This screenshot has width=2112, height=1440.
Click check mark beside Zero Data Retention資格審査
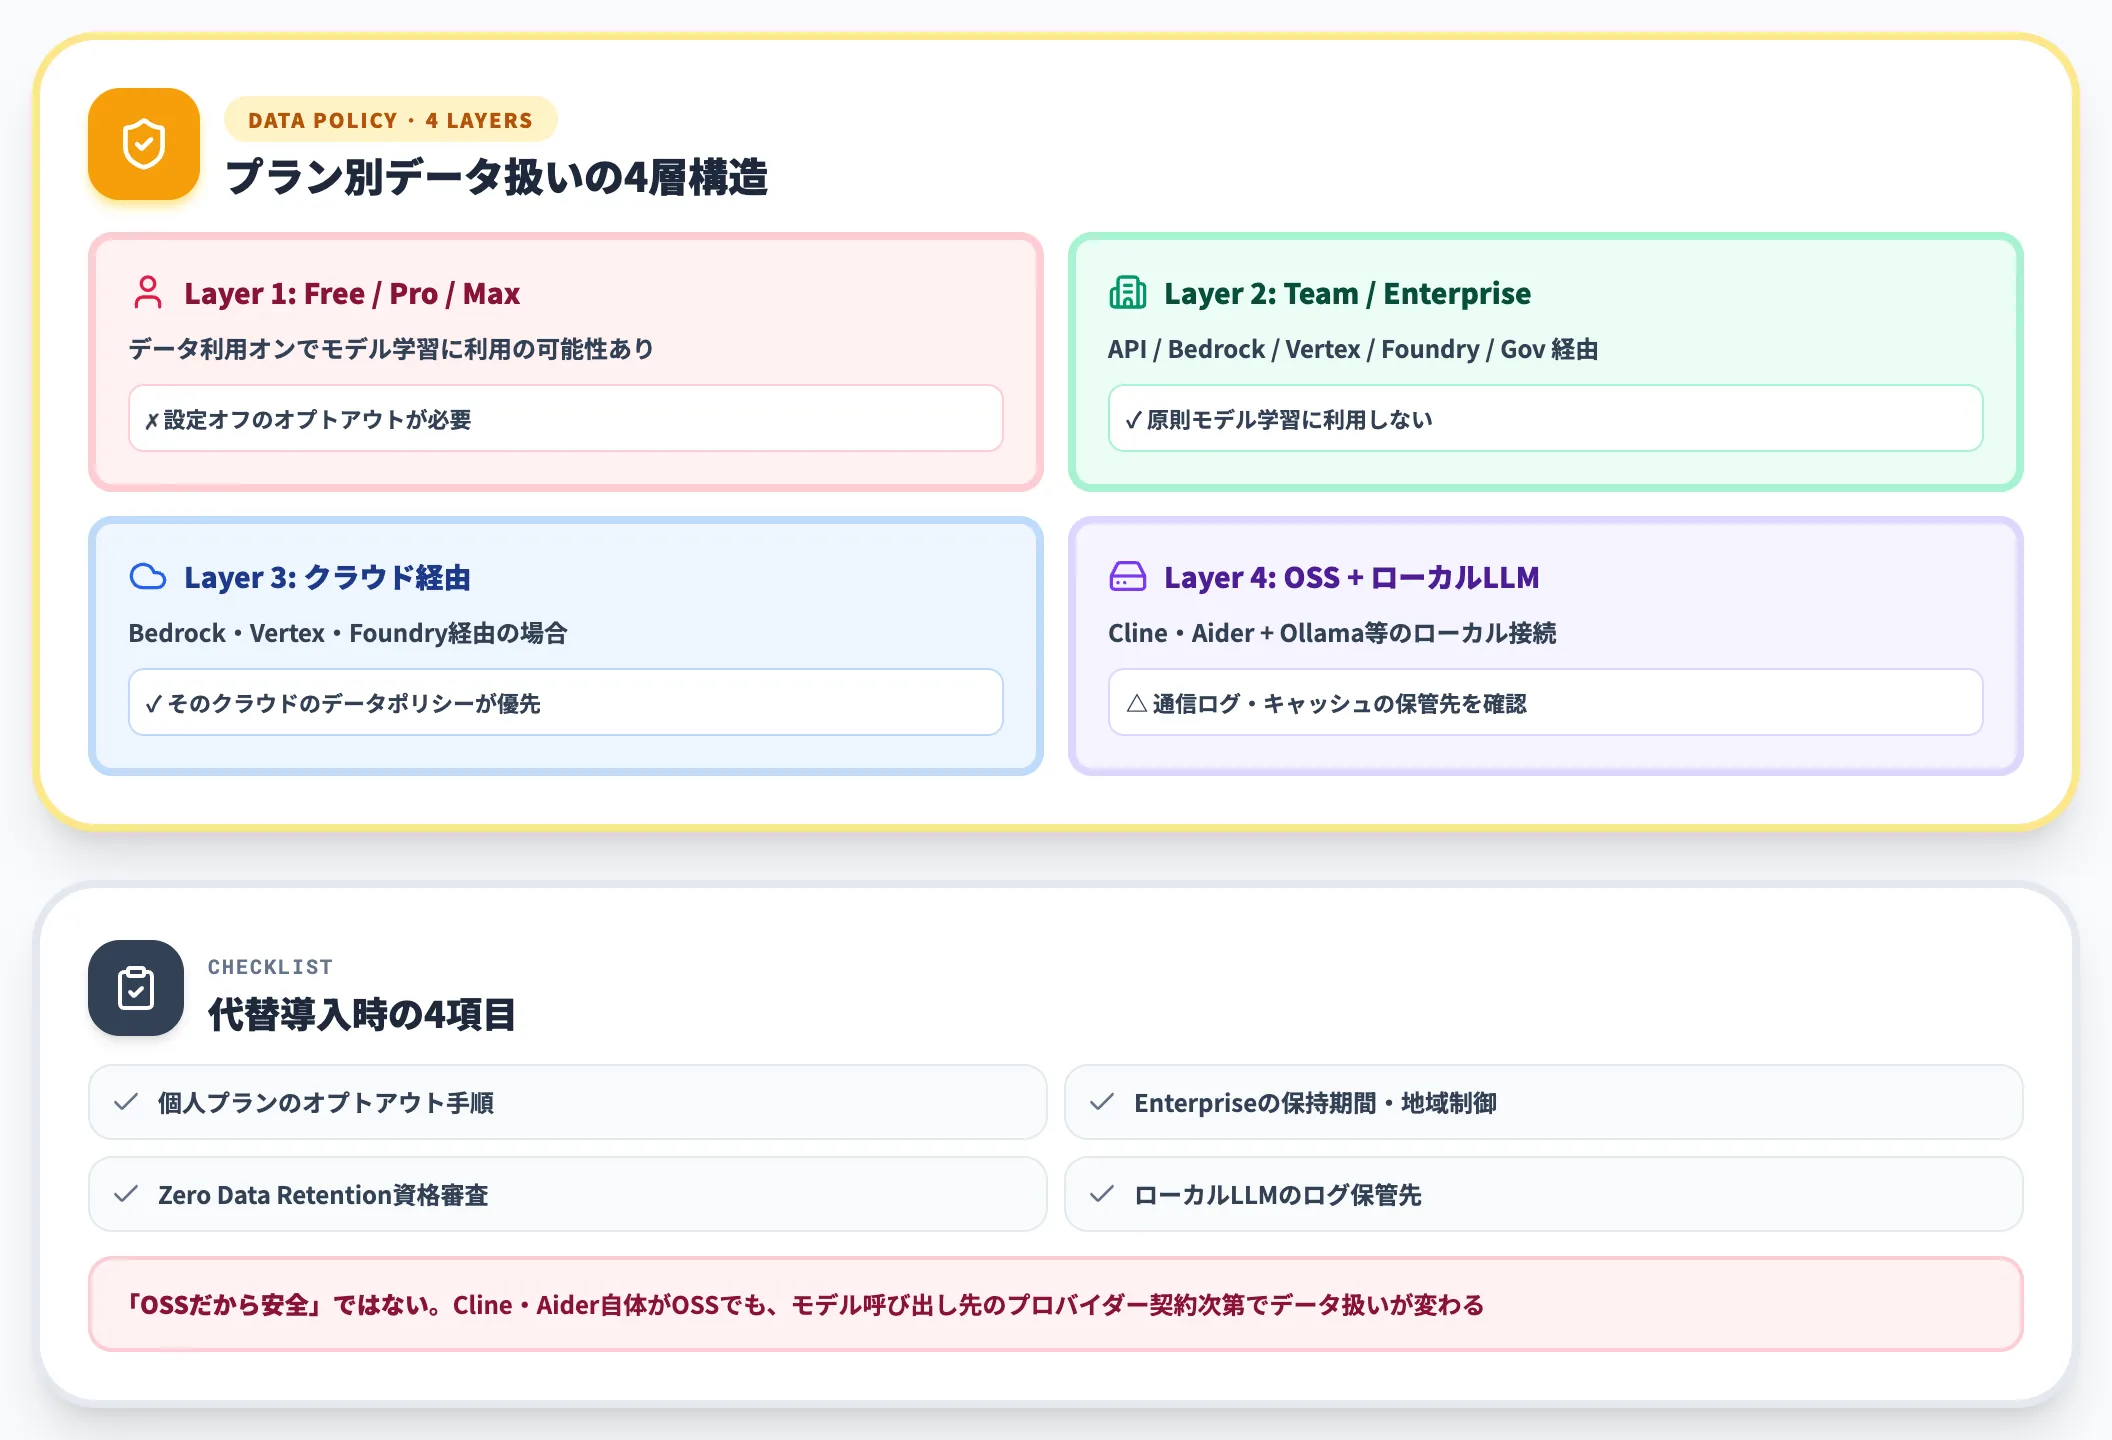point(126,1194)
